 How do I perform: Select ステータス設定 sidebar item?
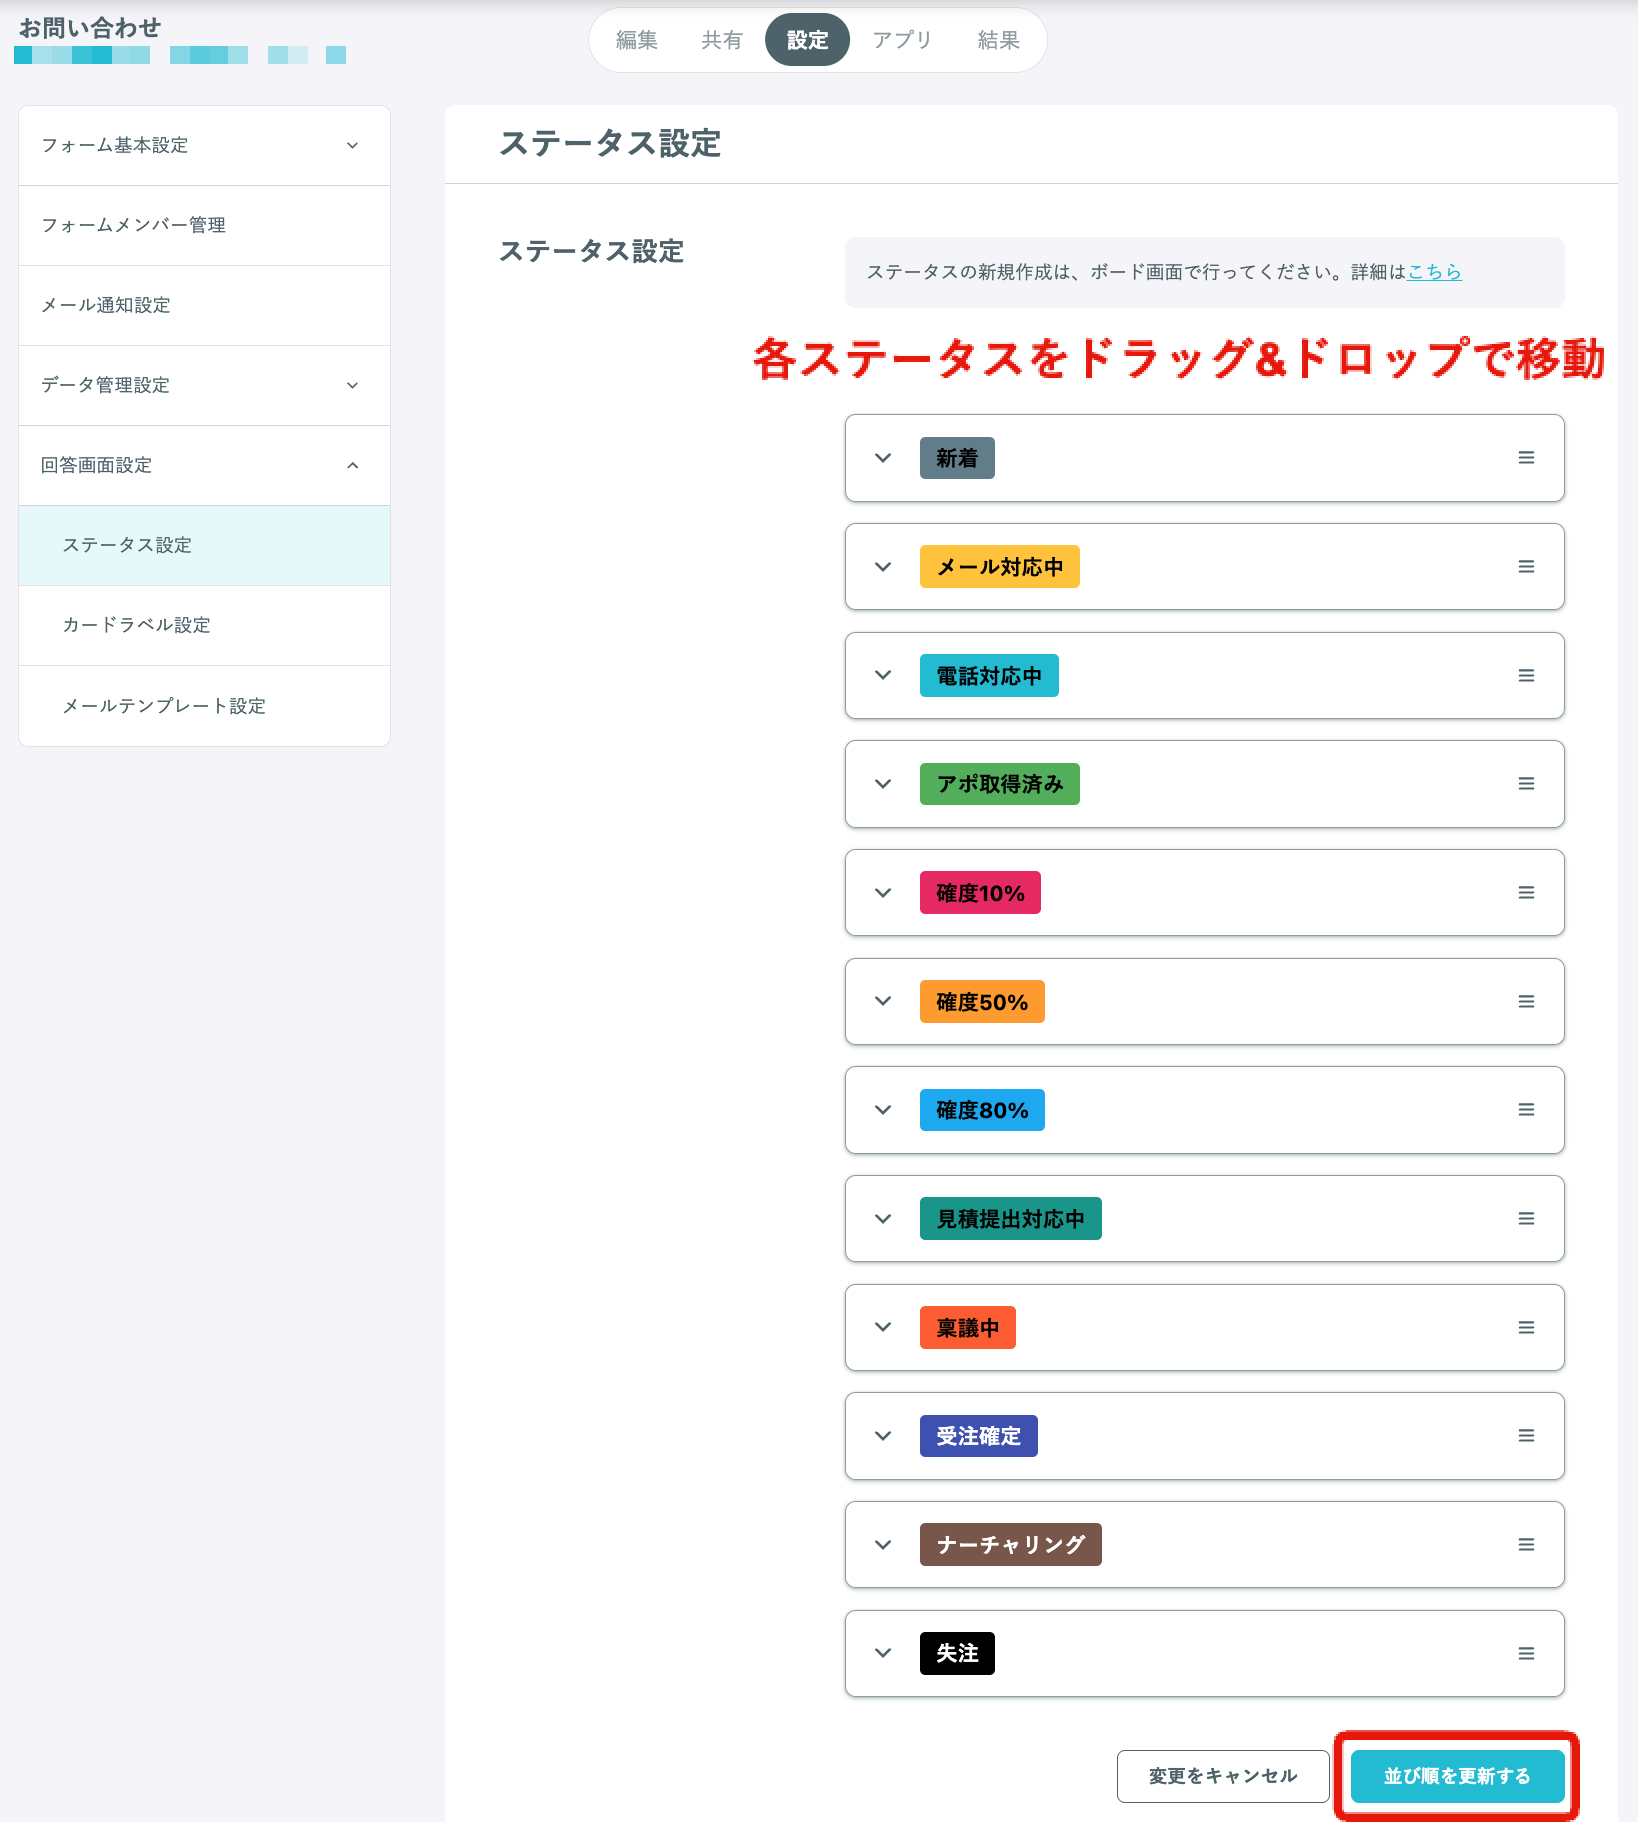tap(204, 546)
